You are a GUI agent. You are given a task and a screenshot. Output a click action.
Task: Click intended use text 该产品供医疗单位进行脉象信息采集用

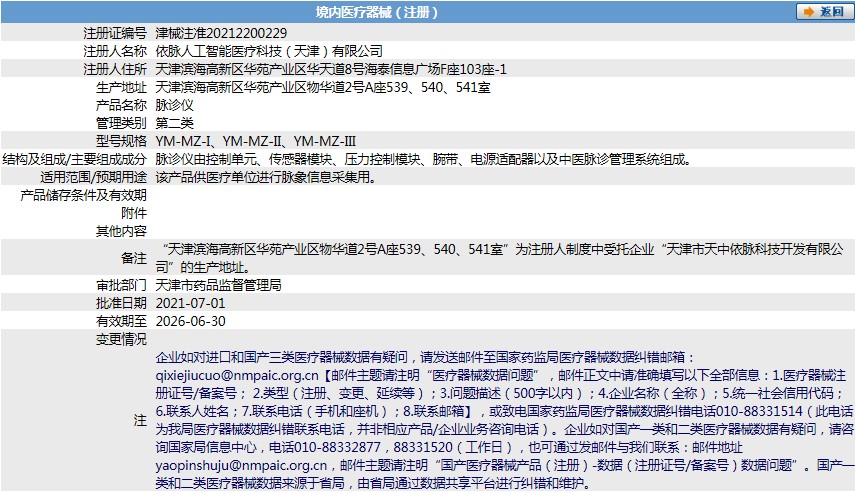(266, 177)
